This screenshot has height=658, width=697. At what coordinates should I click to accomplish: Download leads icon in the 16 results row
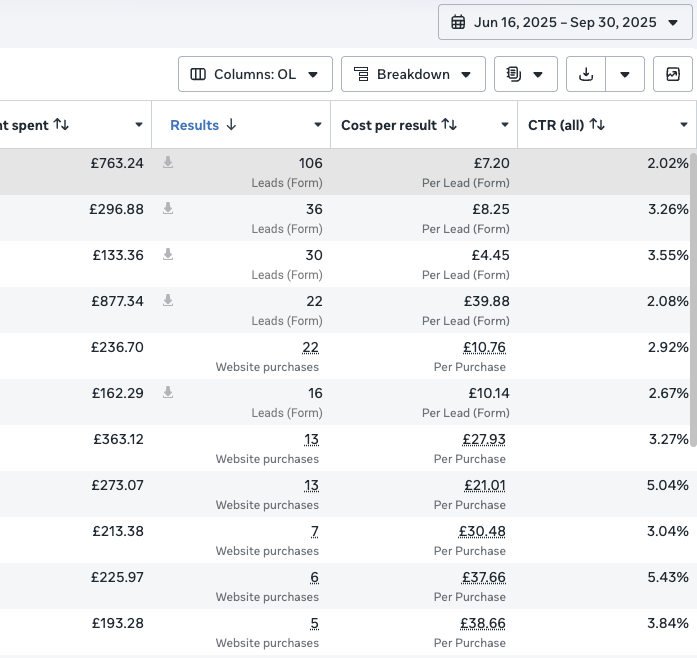168,392
